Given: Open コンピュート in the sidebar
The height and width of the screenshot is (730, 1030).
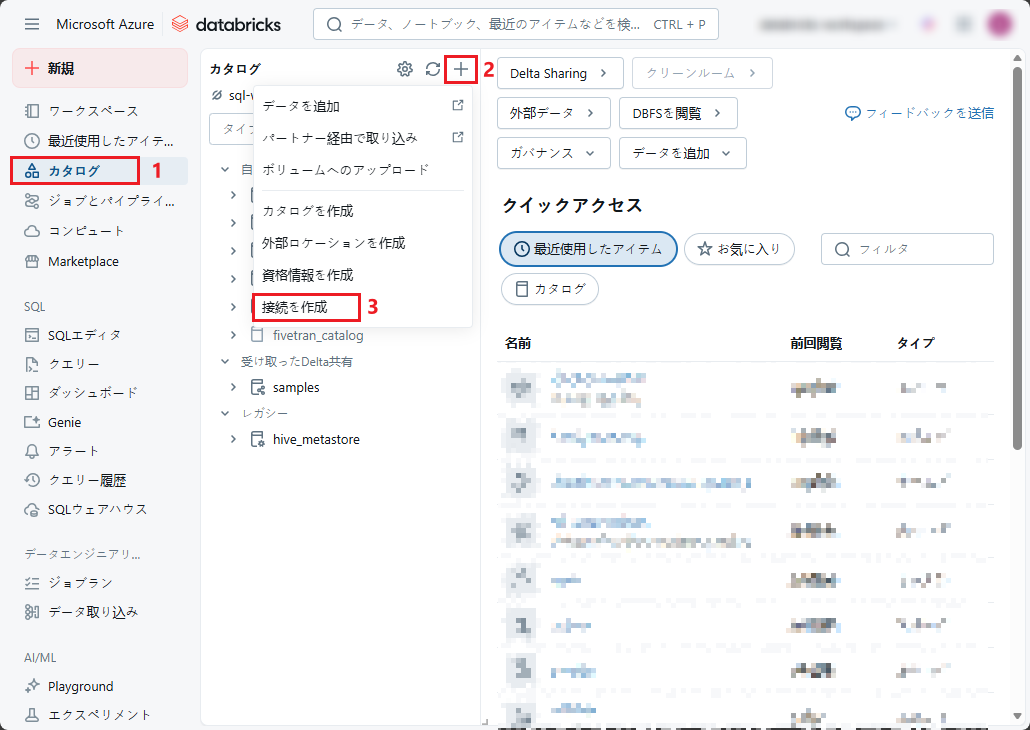Looking at the screenshot, I should click(x=86, y=231).
